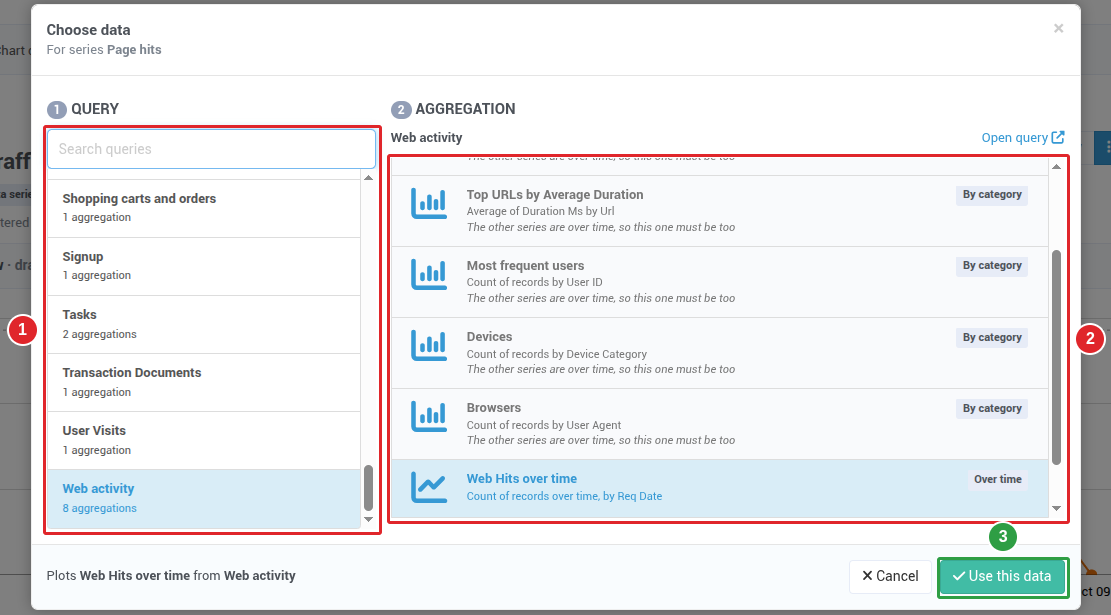
Task: Click the aggregation list scrollbar thumb
Action: 1056,357
